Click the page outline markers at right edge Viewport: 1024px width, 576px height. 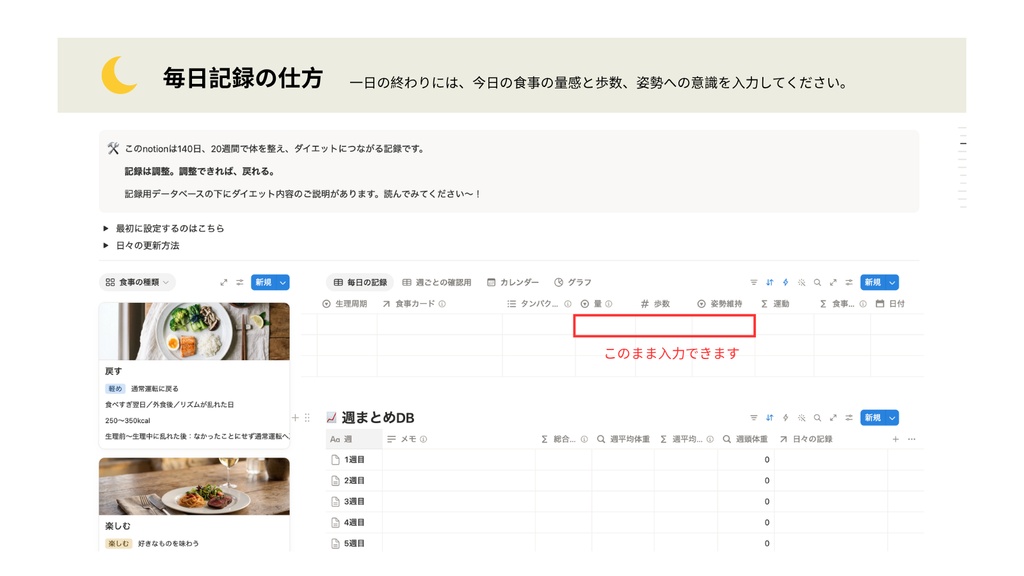pyautogui.click(x=963, y=167)
